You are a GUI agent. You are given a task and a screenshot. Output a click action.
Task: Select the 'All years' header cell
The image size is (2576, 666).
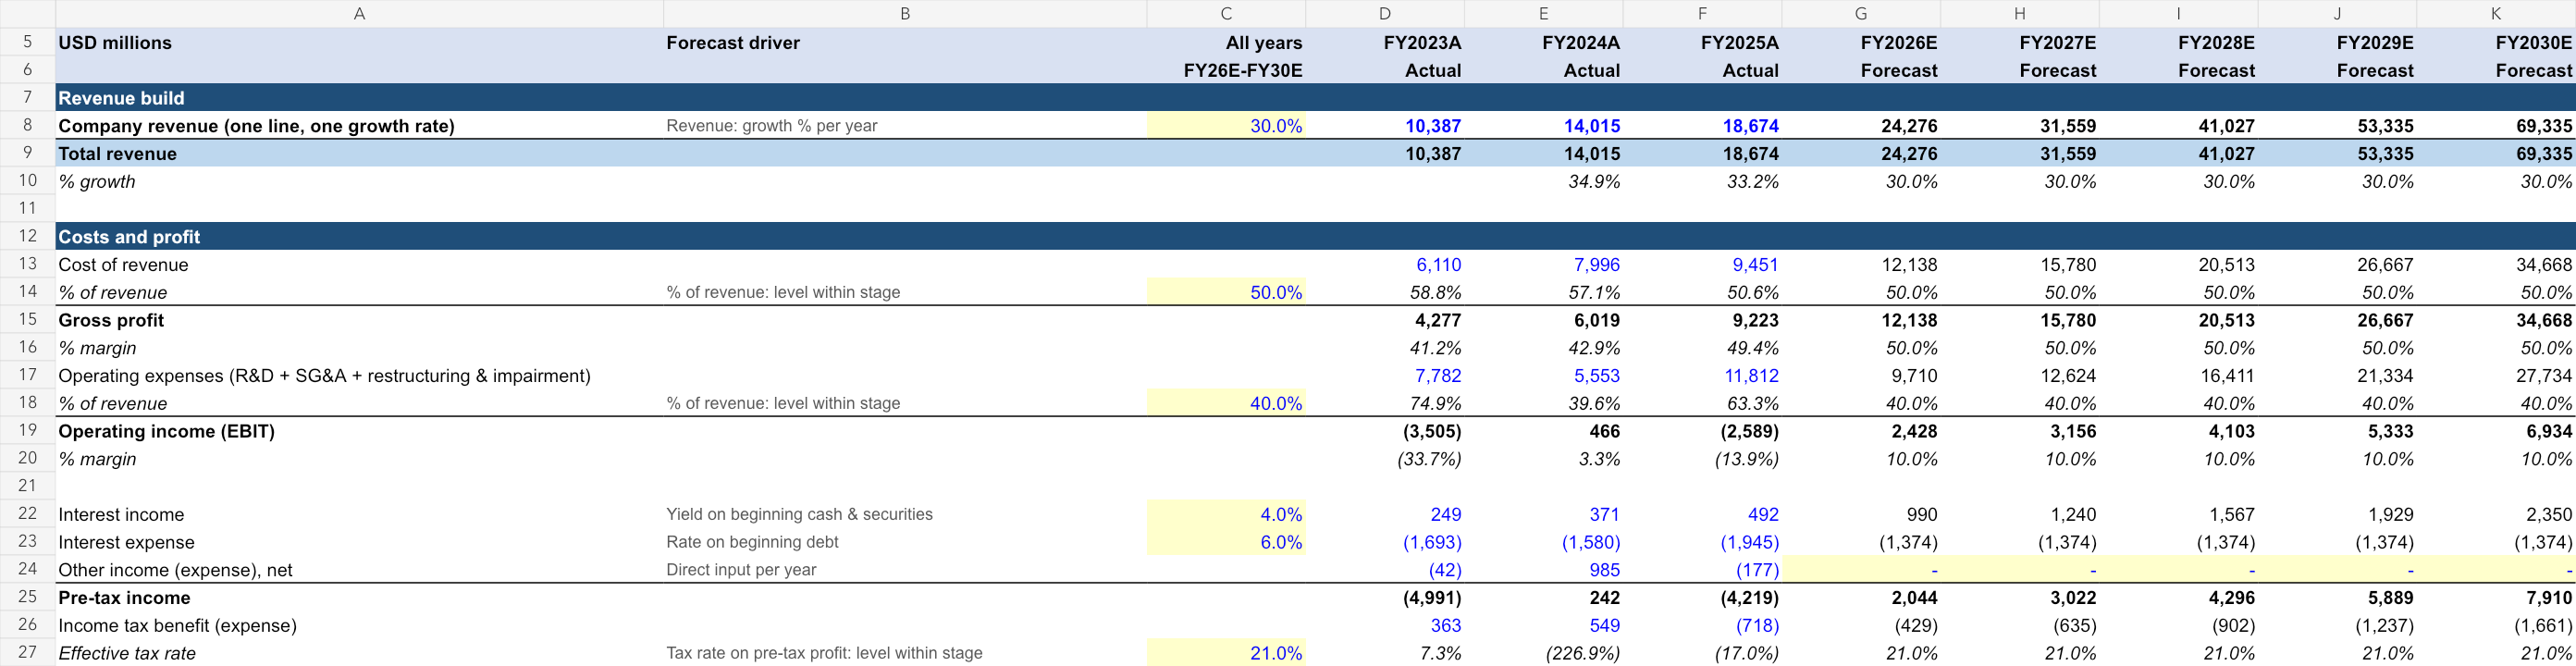pyautogui.click(x=1226, y=43)
